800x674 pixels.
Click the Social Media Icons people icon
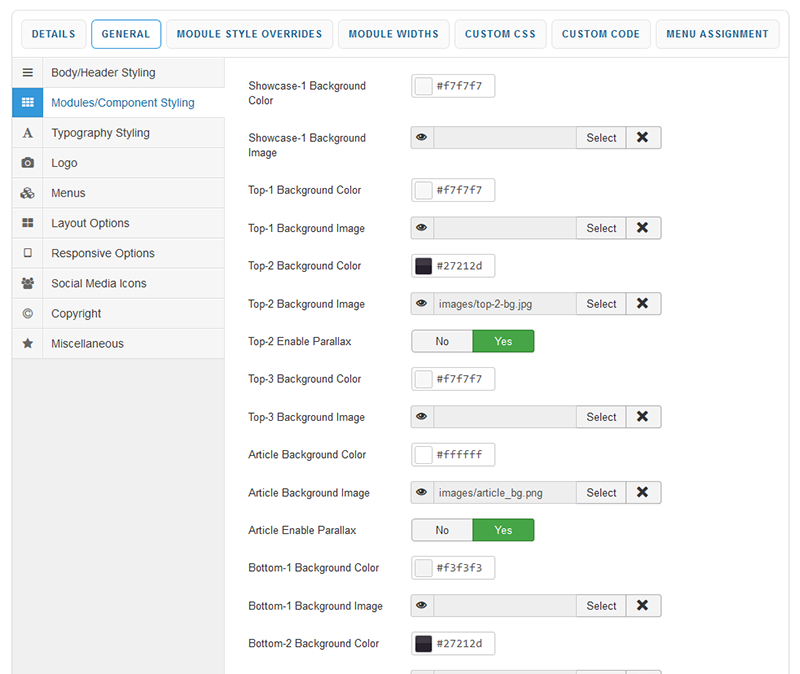(28, 283)
